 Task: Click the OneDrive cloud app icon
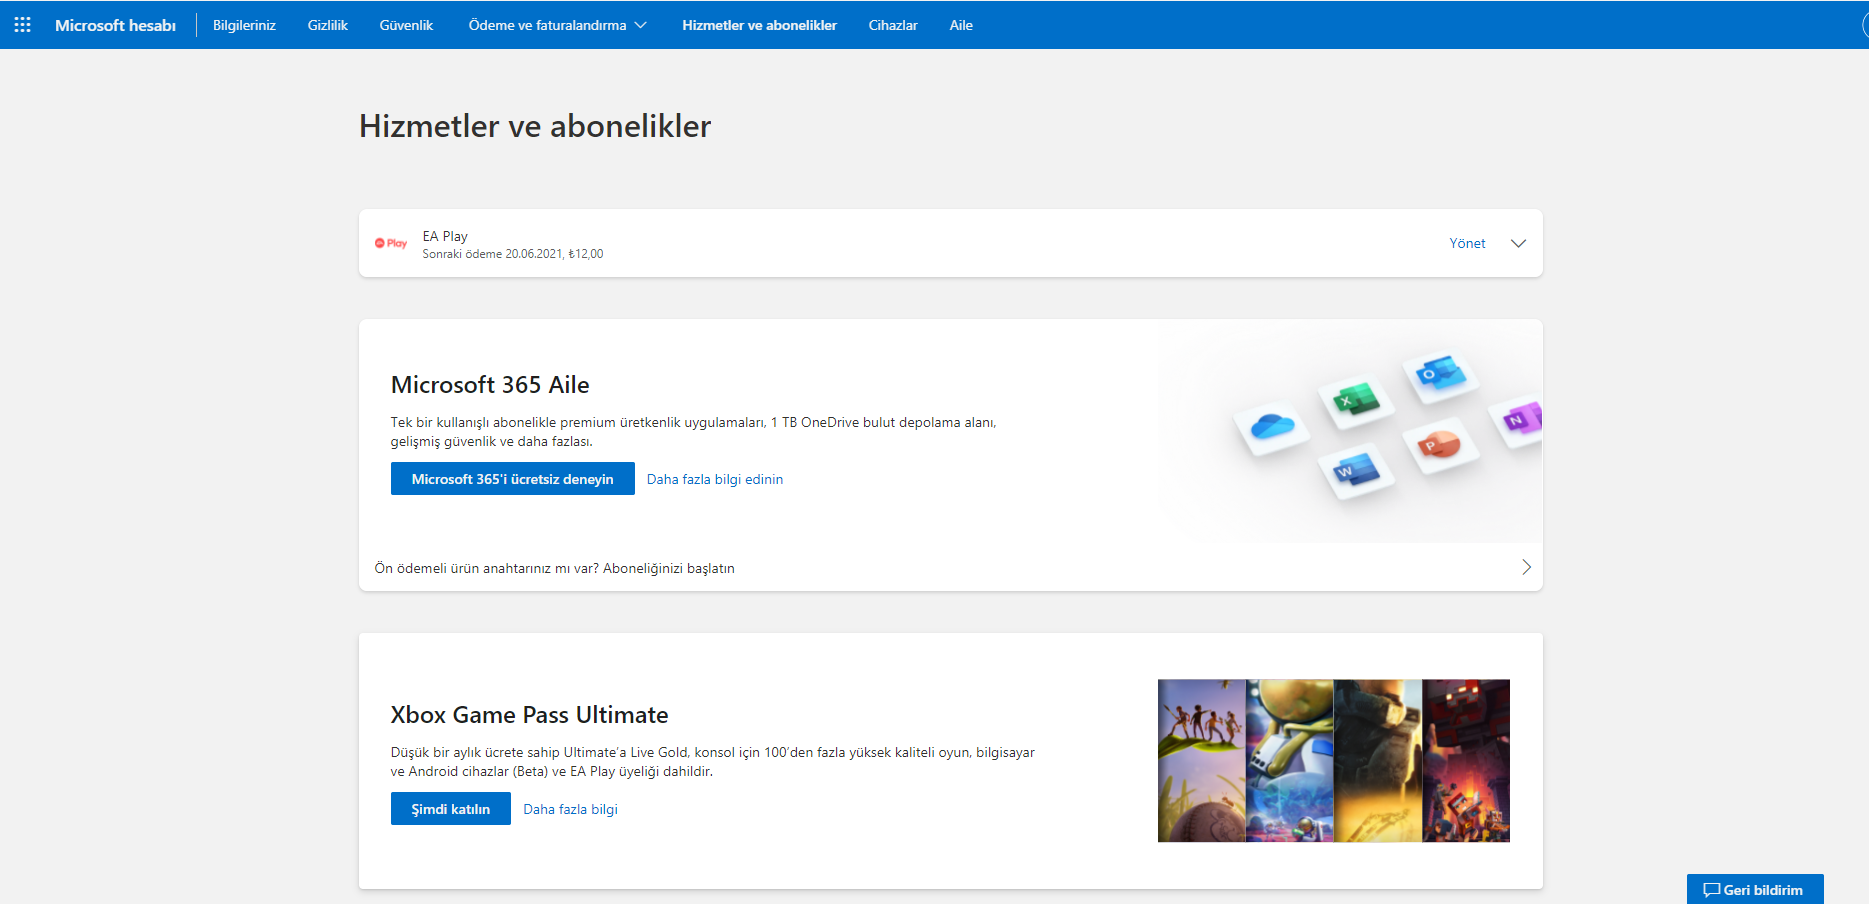tap(1272, 426)
